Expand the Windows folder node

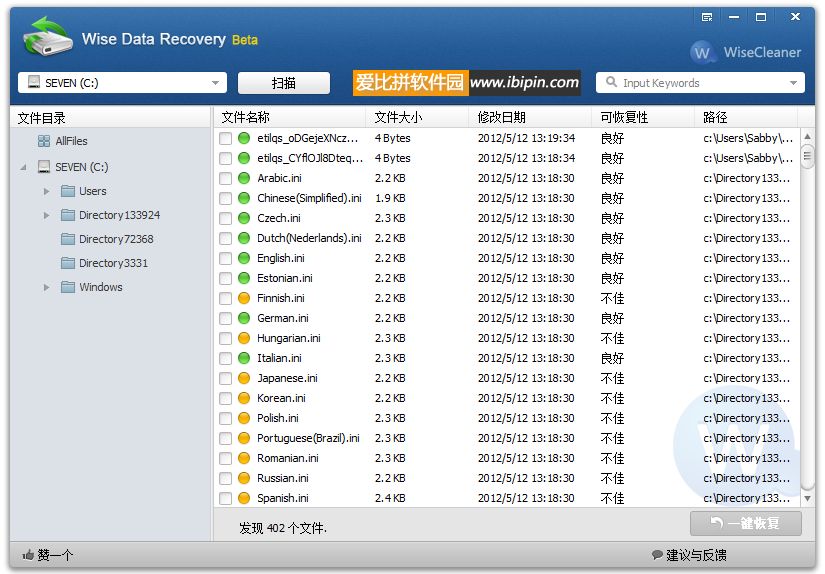pos(46,287)
